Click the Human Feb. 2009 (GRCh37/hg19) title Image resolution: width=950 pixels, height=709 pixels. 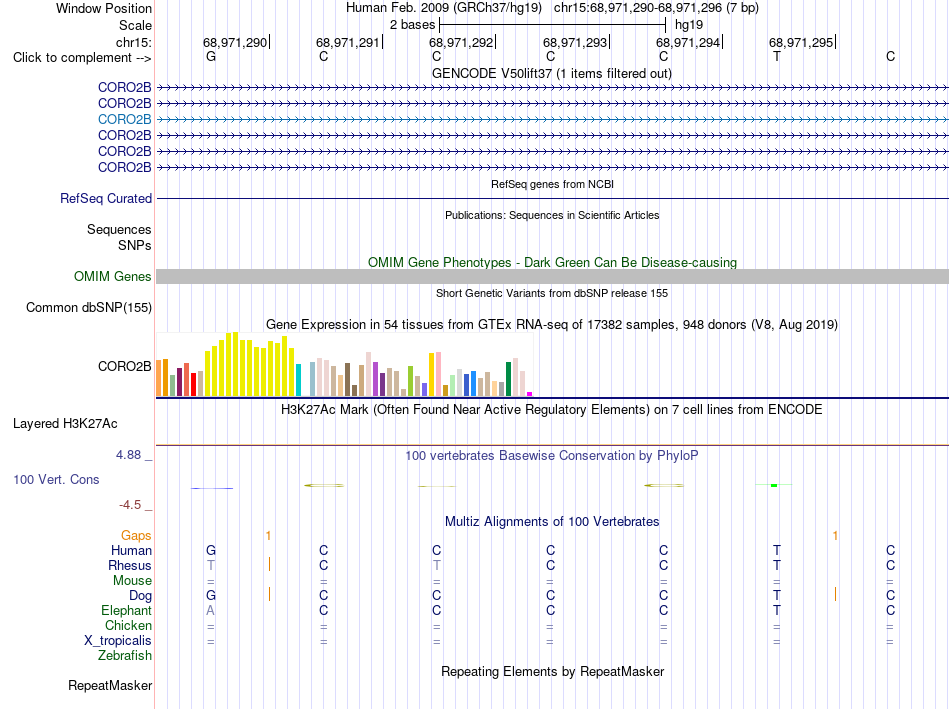click(443, 8)
